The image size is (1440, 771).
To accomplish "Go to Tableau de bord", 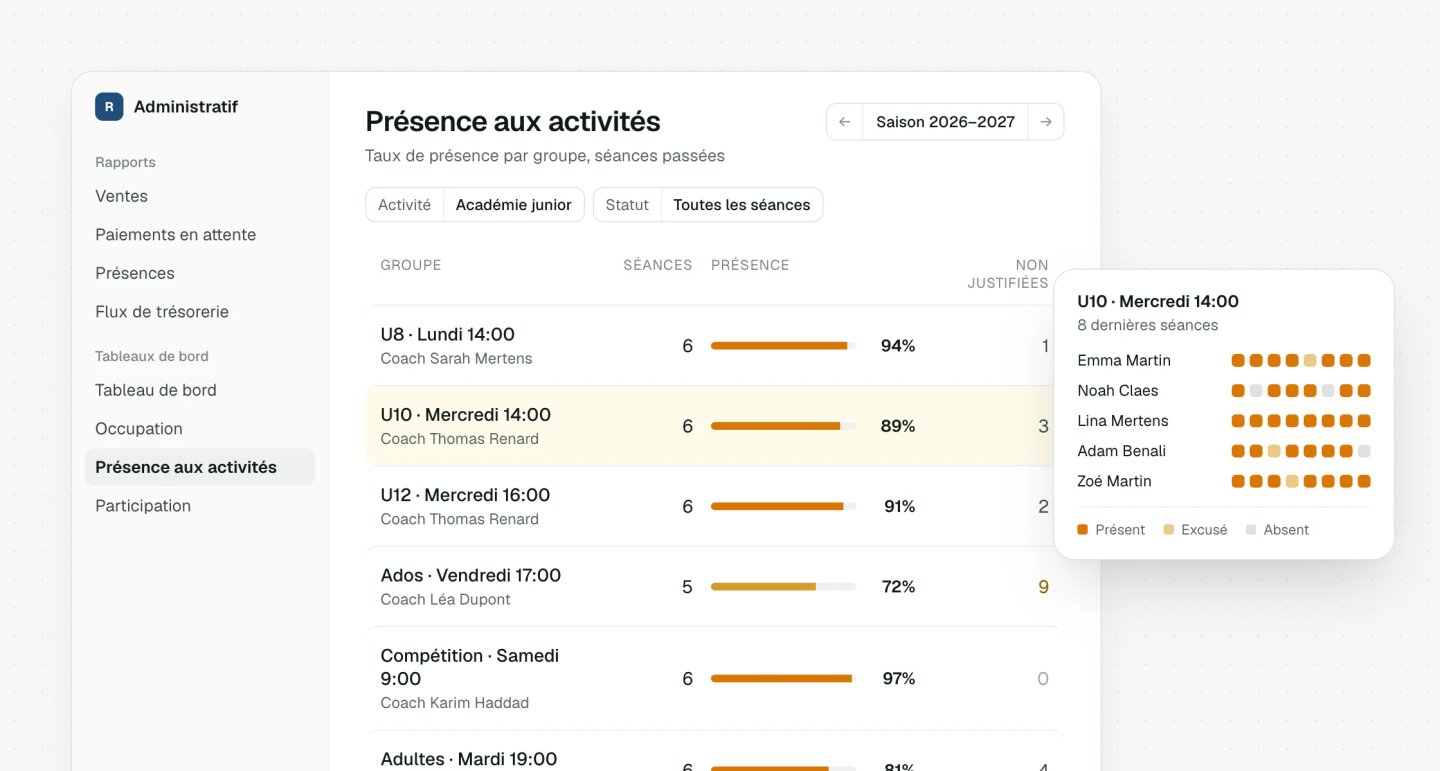I will click(x=156, y=390).
